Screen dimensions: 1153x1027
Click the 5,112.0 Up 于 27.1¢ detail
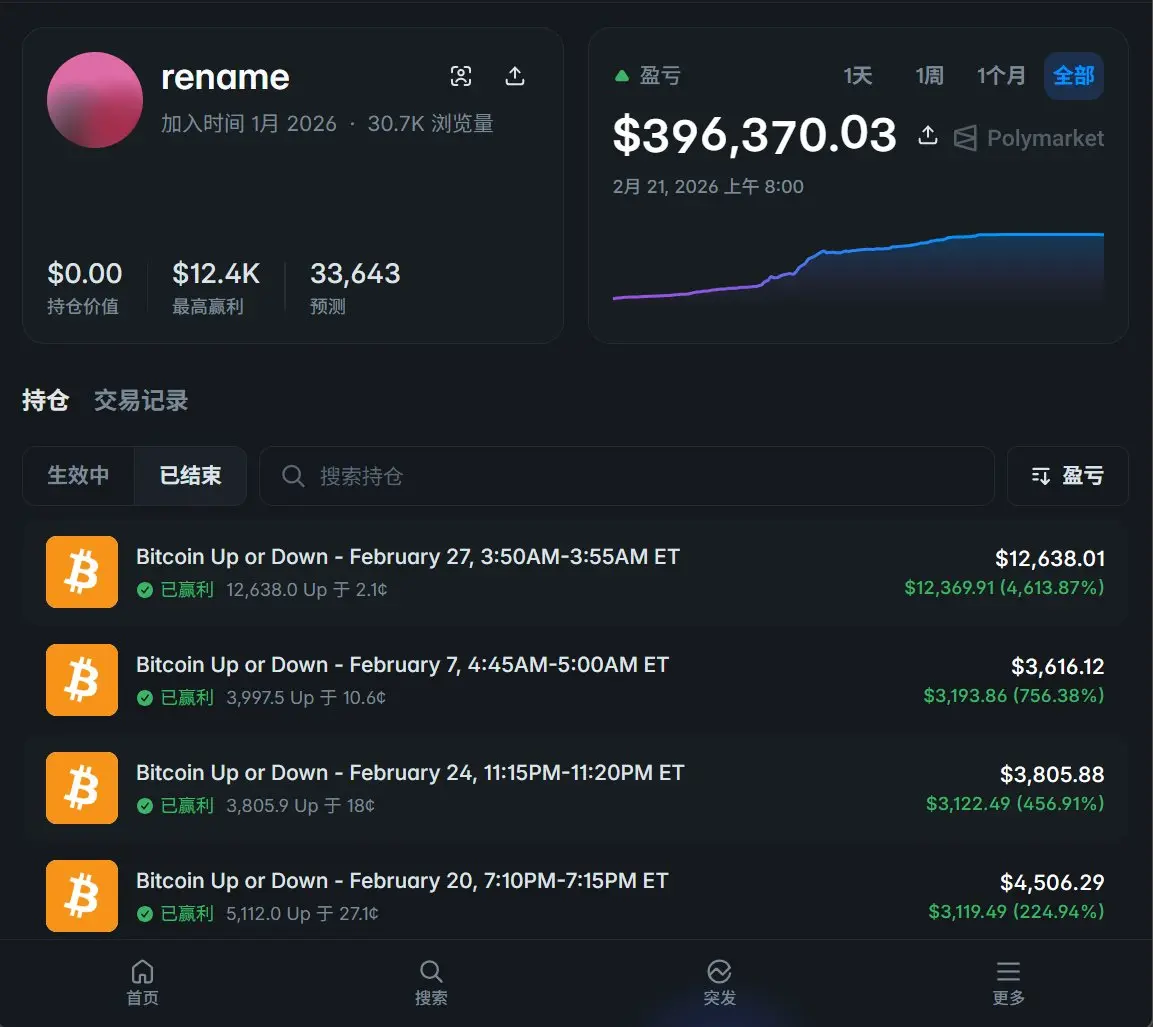[302, 914]
